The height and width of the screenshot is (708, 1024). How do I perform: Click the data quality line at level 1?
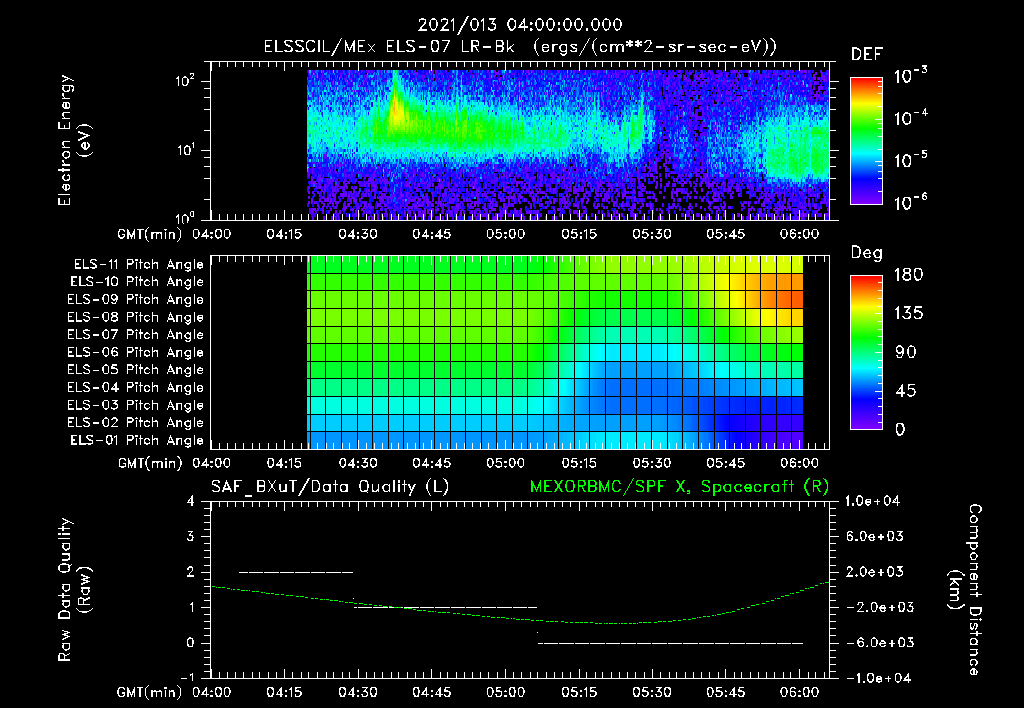click(x=445, y=607)
